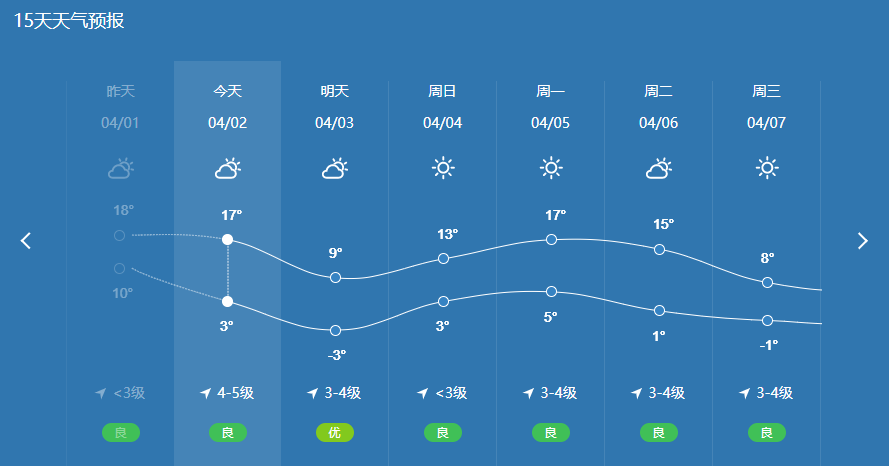Click today's 17° high temperature point
This screenshot has width=889, height=466.
pyautogui.click(x=227, y=240)
